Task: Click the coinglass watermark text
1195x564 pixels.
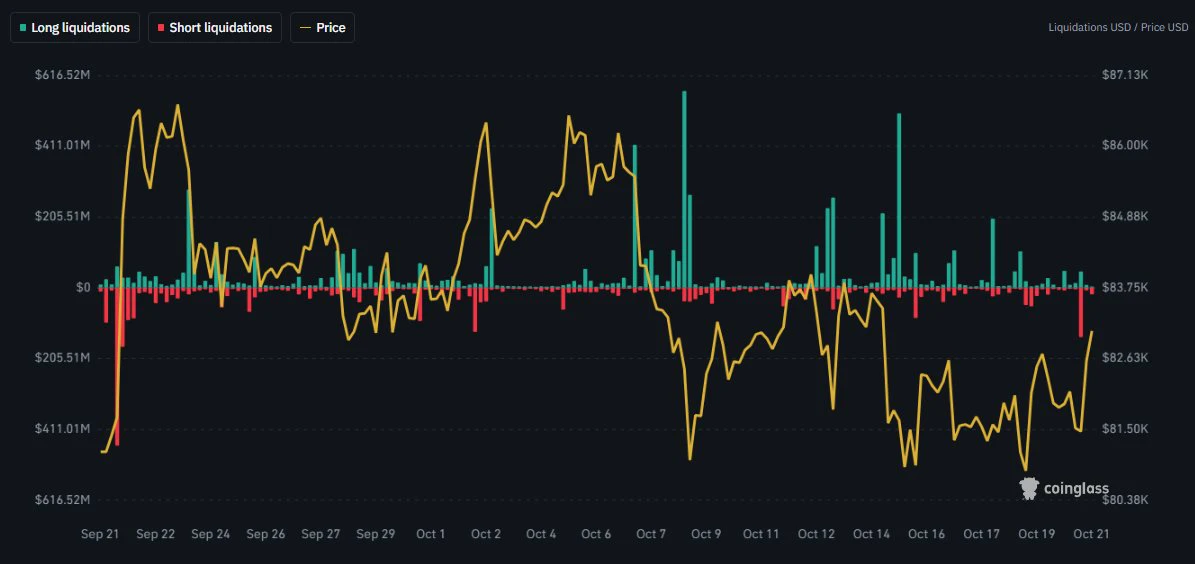Action: (1076, 489)
